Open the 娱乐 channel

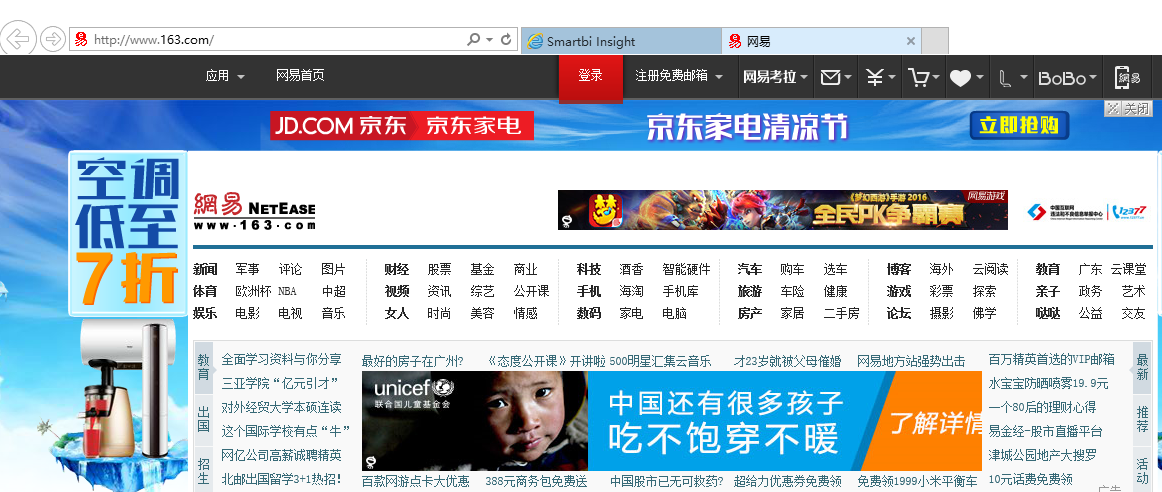(x=205, y=313)
